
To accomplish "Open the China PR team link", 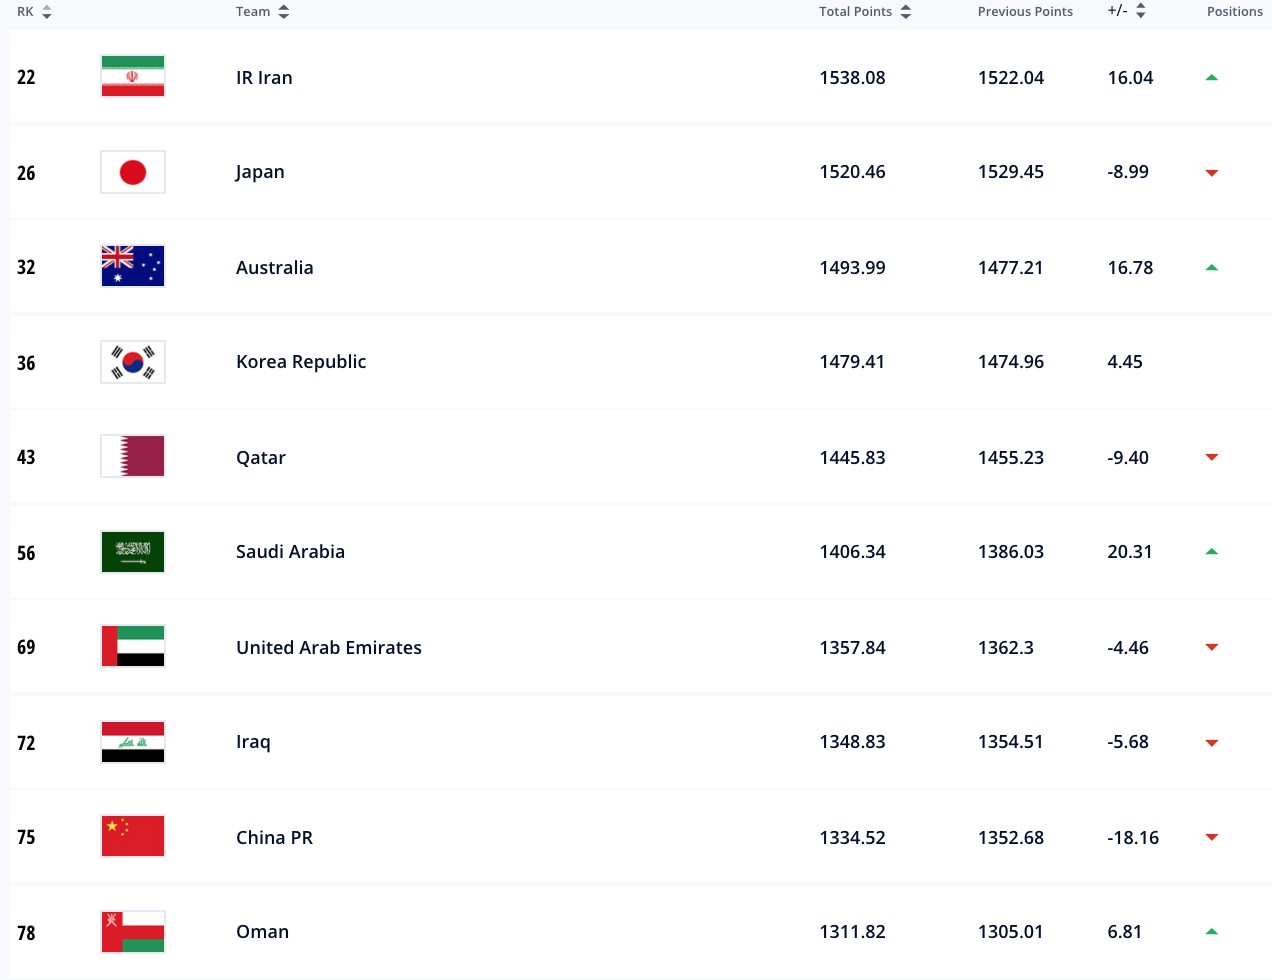I will (274, 838).
